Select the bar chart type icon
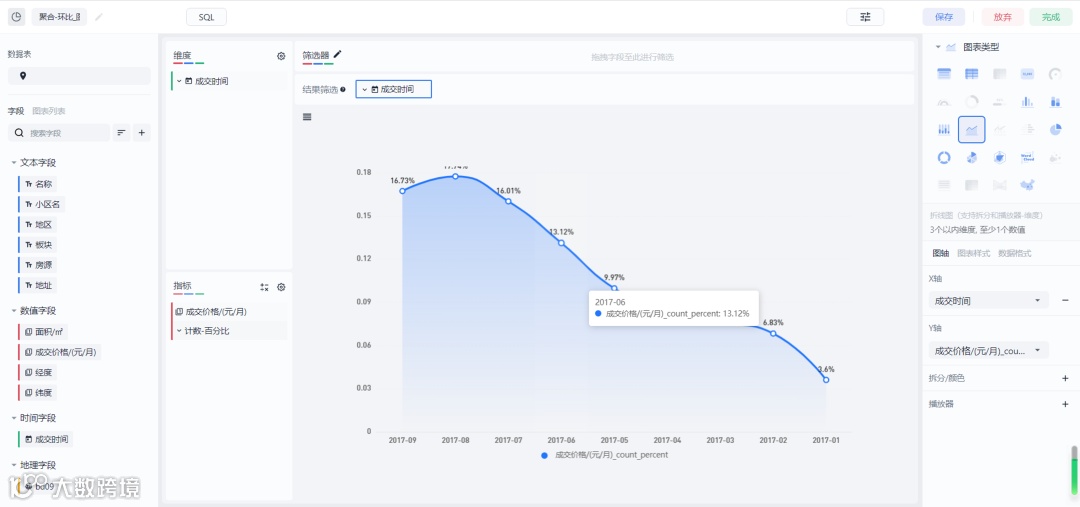Image resolution: width=1080 pixels, height=507 pixels. [x=1027, y=101]
